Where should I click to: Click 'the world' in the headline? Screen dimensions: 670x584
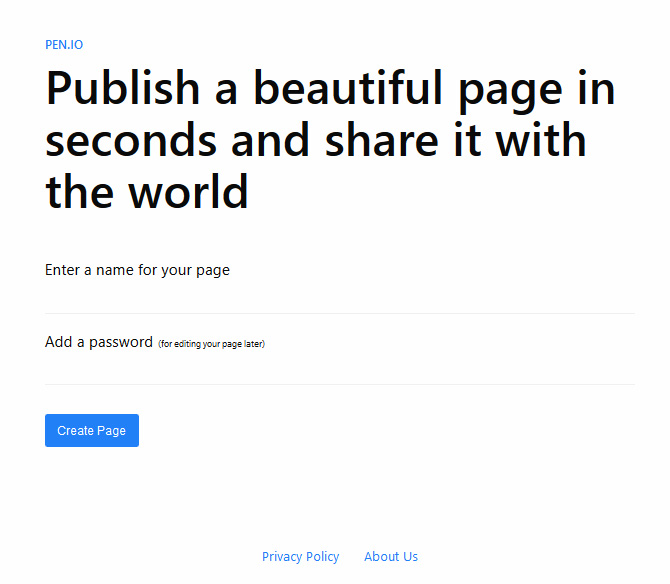147,192
